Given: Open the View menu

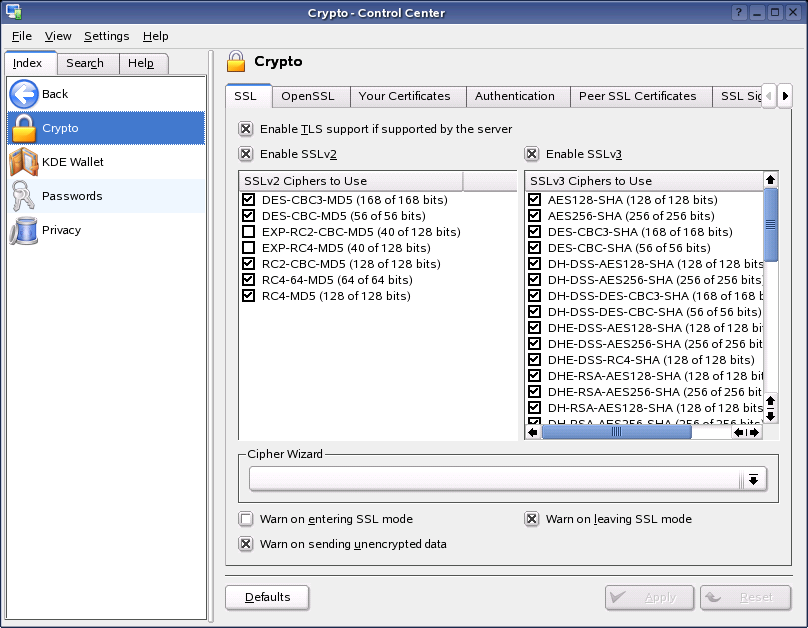Looking at the screenshot, I should [58, 36].
